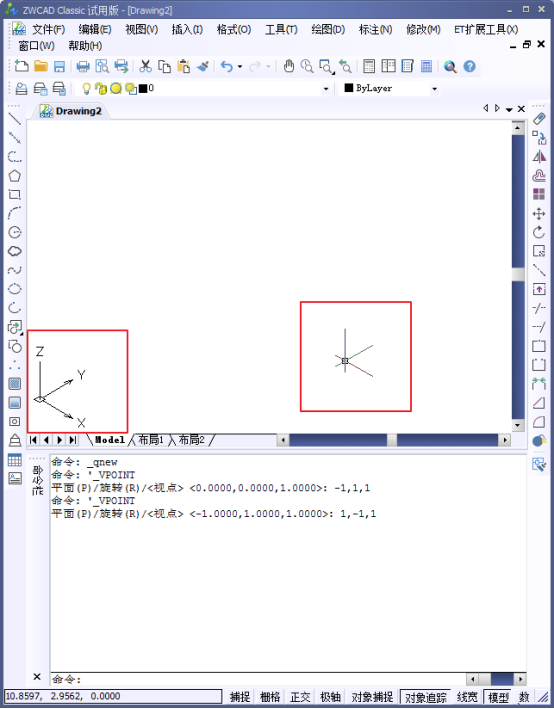Toggle 正交 ortho mode in status bar

click(300, 697)
